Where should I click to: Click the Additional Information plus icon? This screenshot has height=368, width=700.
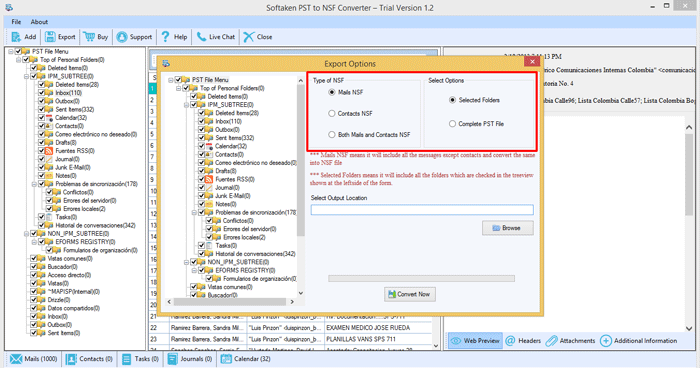click(x=606, y=341)
